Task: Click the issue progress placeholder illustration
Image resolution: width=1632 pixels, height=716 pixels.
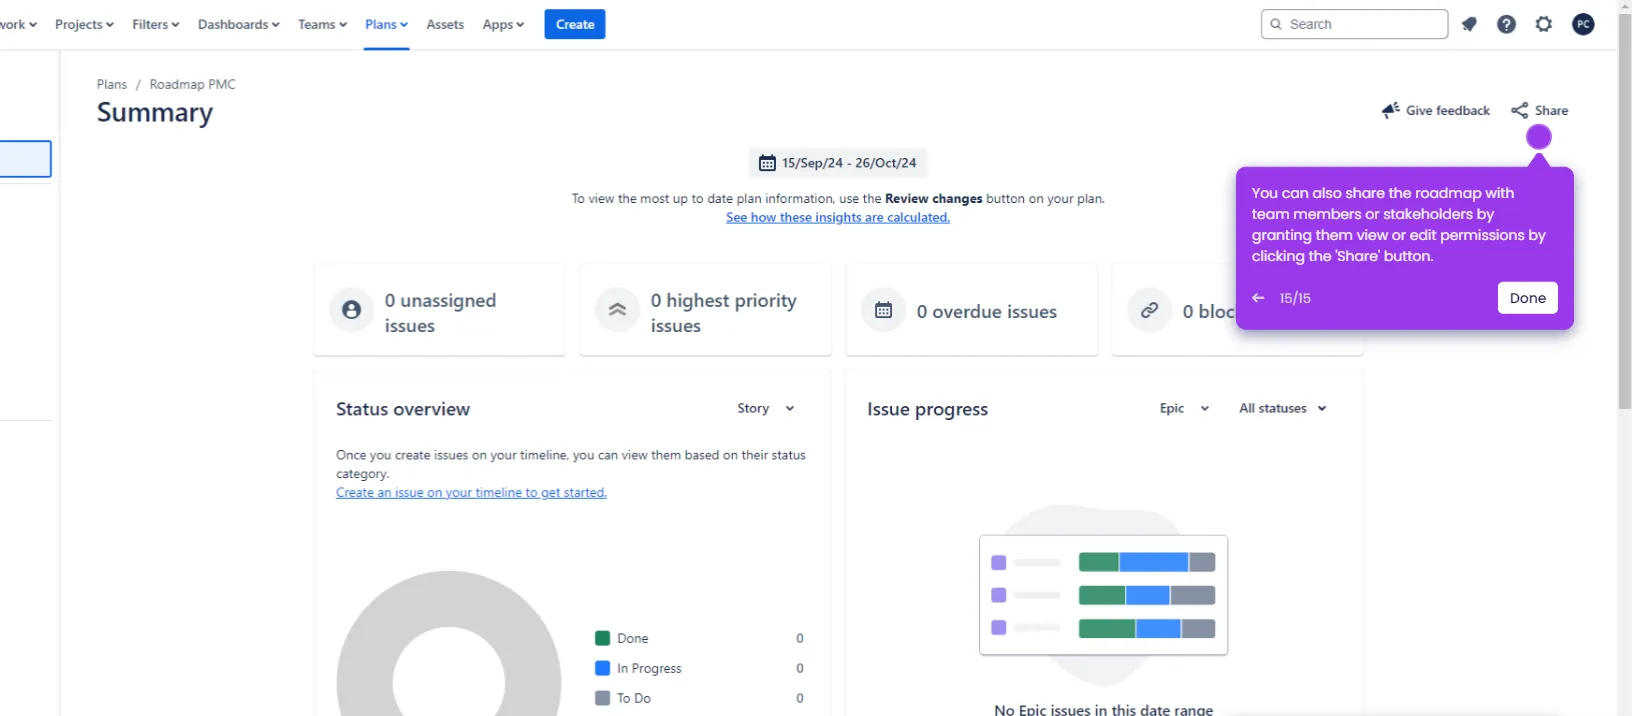Action: (x=1103, y=595)
